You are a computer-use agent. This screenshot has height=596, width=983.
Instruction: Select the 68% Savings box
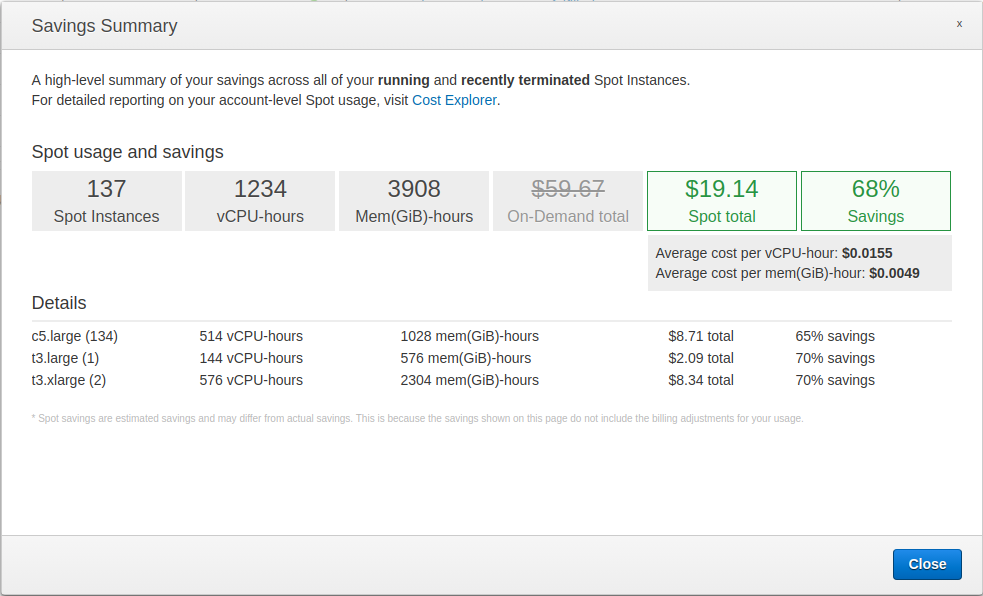(x=875, y=201)
